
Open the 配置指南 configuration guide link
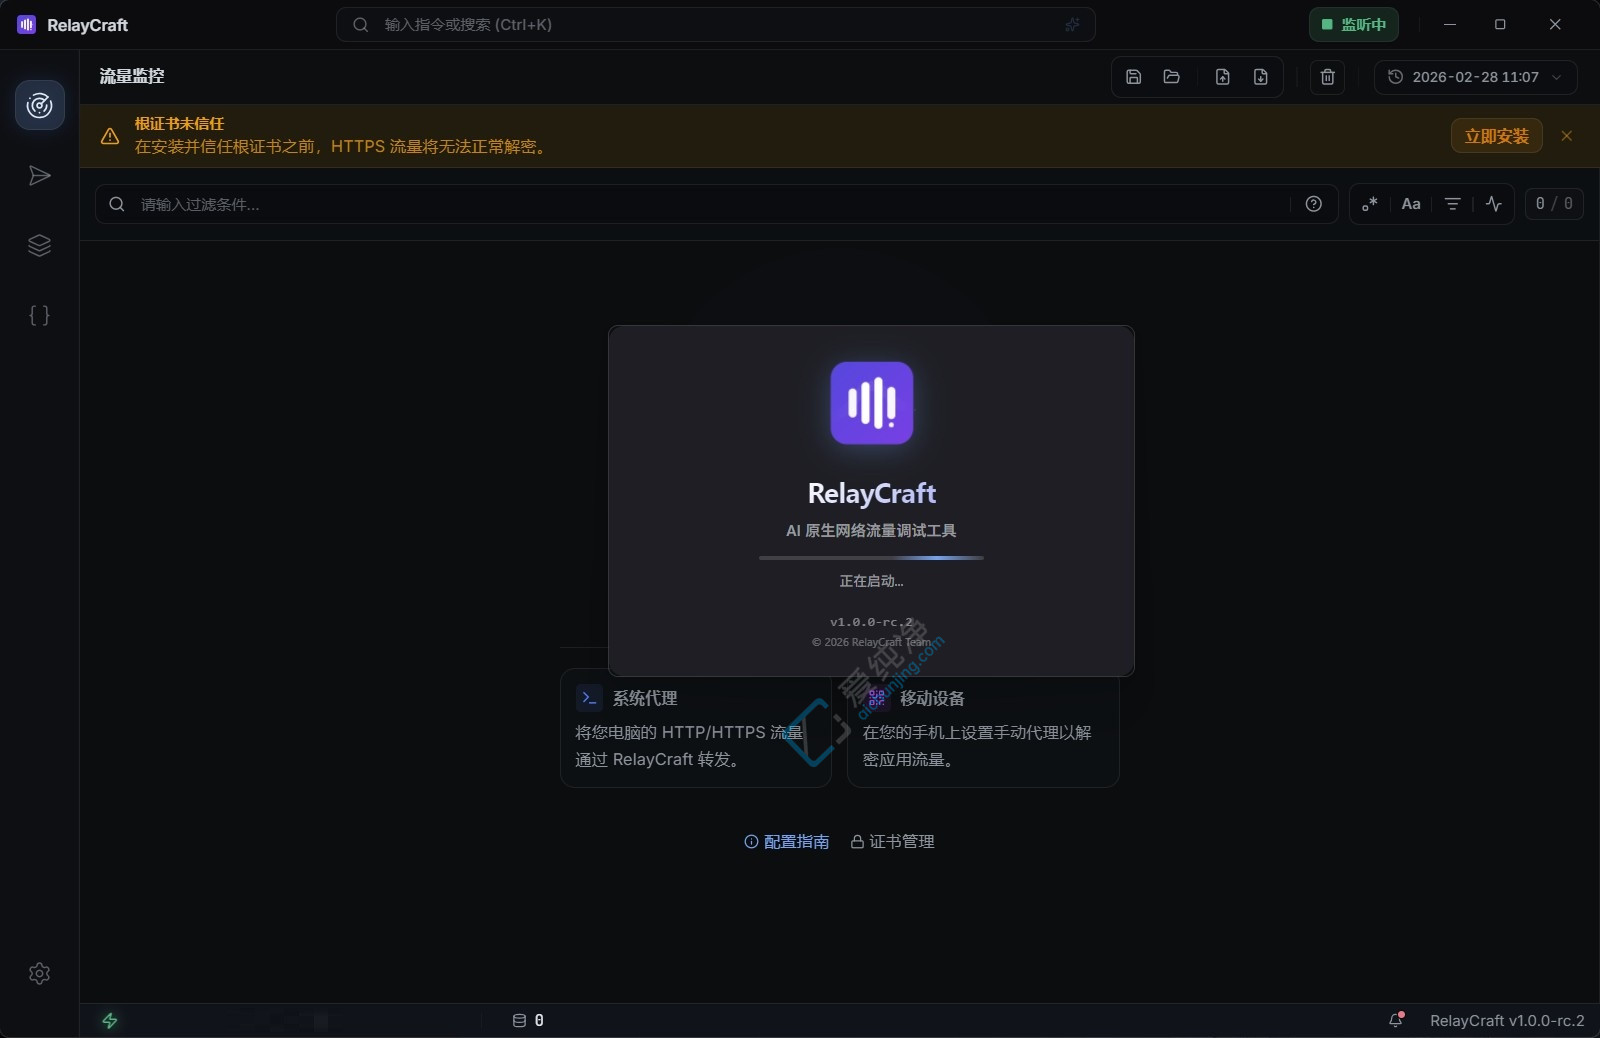point(788,841)
